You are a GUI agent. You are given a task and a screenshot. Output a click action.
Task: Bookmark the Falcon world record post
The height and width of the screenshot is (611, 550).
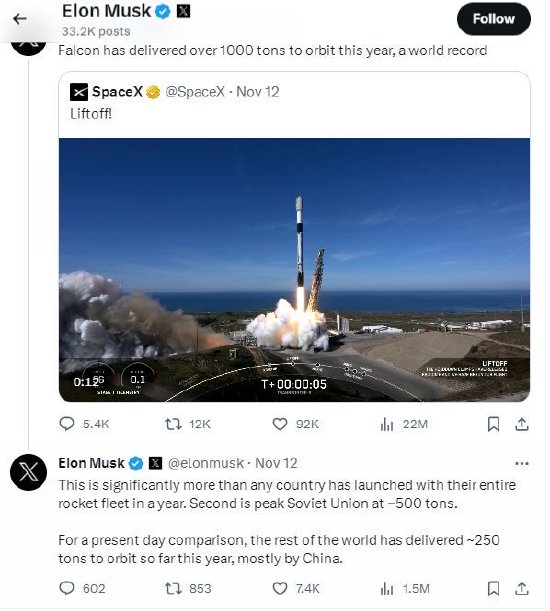(493, 424)
